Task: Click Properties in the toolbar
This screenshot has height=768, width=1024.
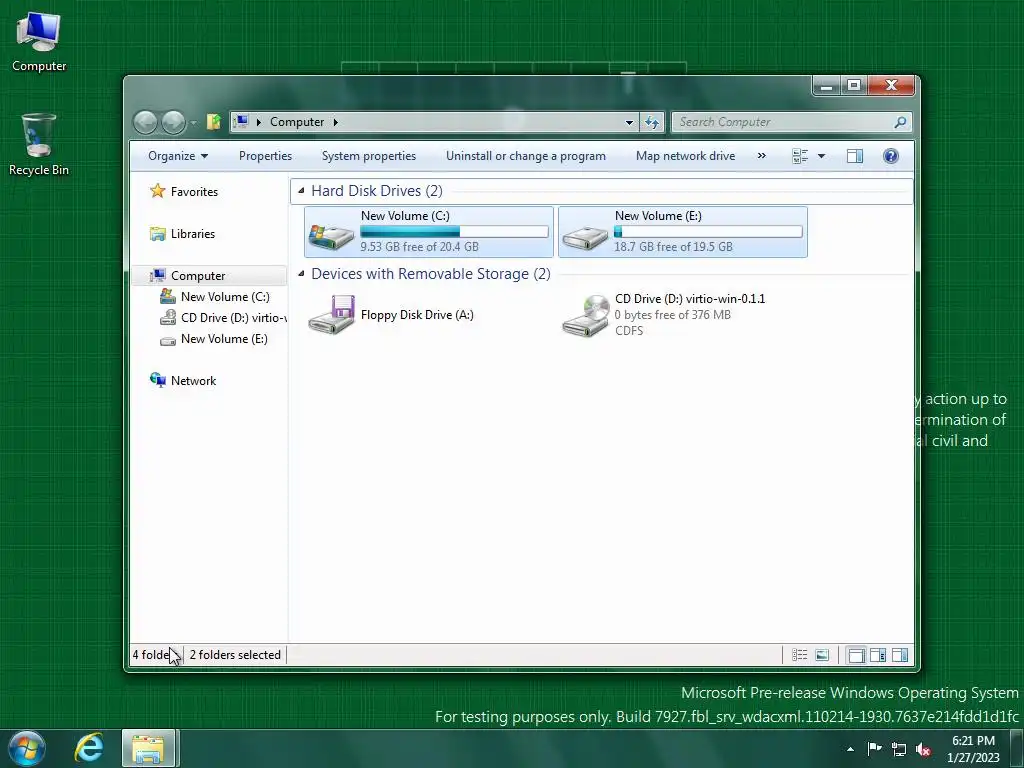Action: pos(265,156)
